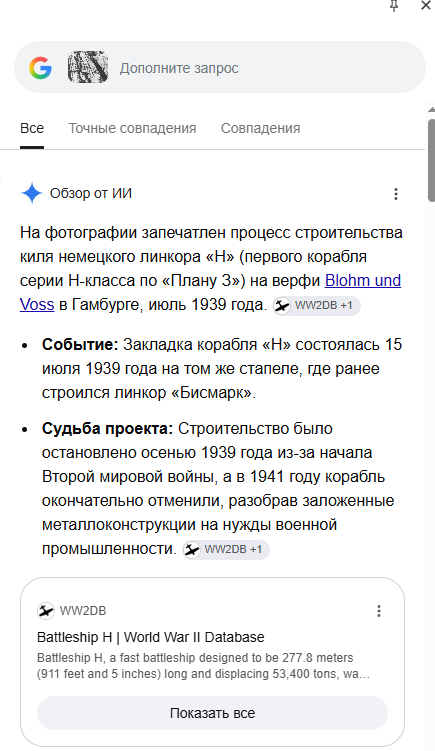Switch to Точные совпадения tab
The width and height of the screenshot is (435, 751).
[132, 128]
